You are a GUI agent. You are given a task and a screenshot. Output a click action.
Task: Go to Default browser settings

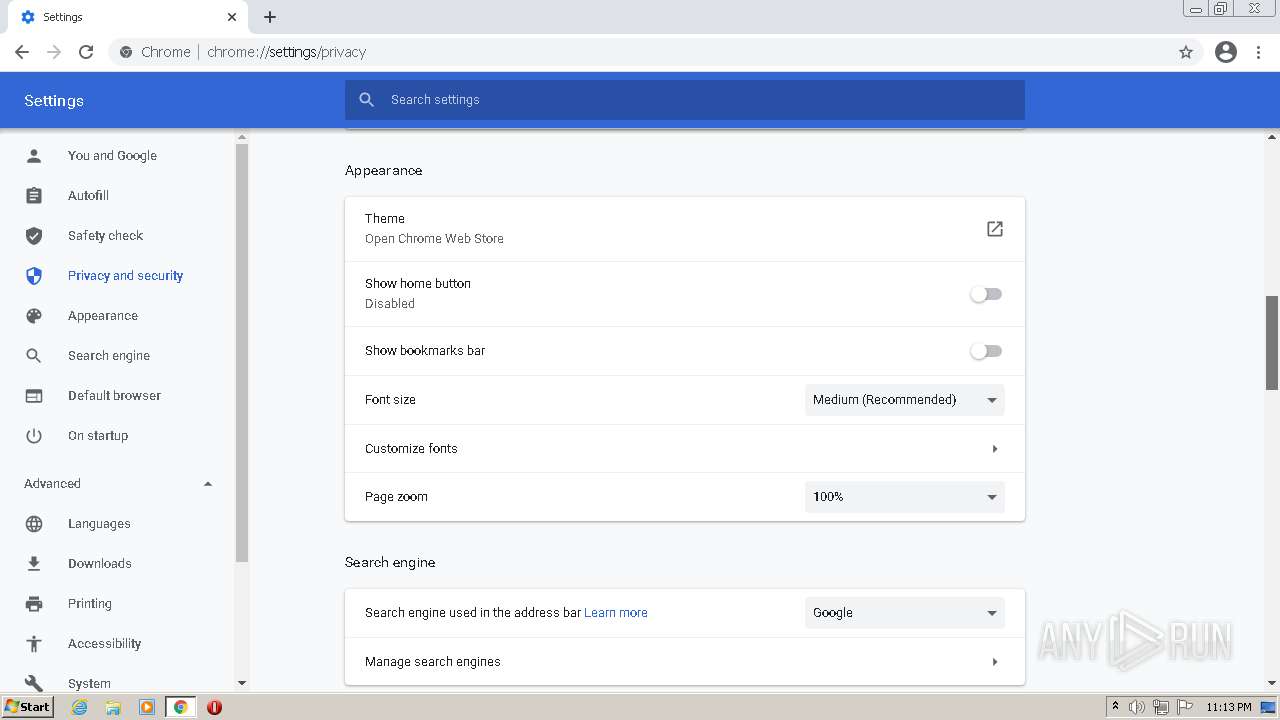[x=114, y=396]
